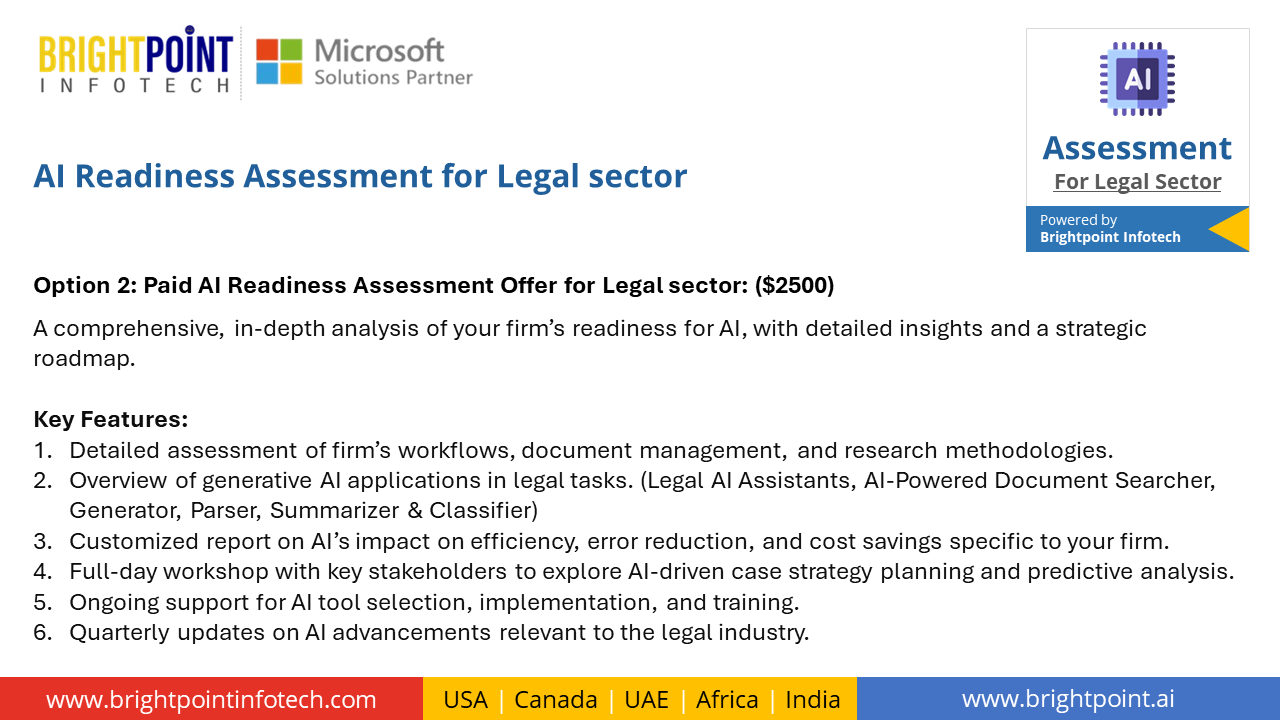Click the Brightpoint Infotech logo

[136, 62]
